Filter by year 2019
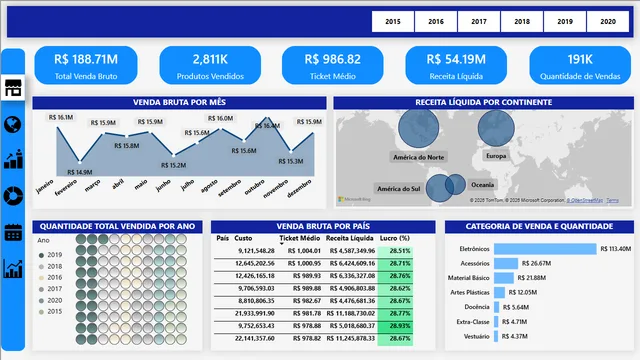The image size is (640, 360). coord(565,21)
